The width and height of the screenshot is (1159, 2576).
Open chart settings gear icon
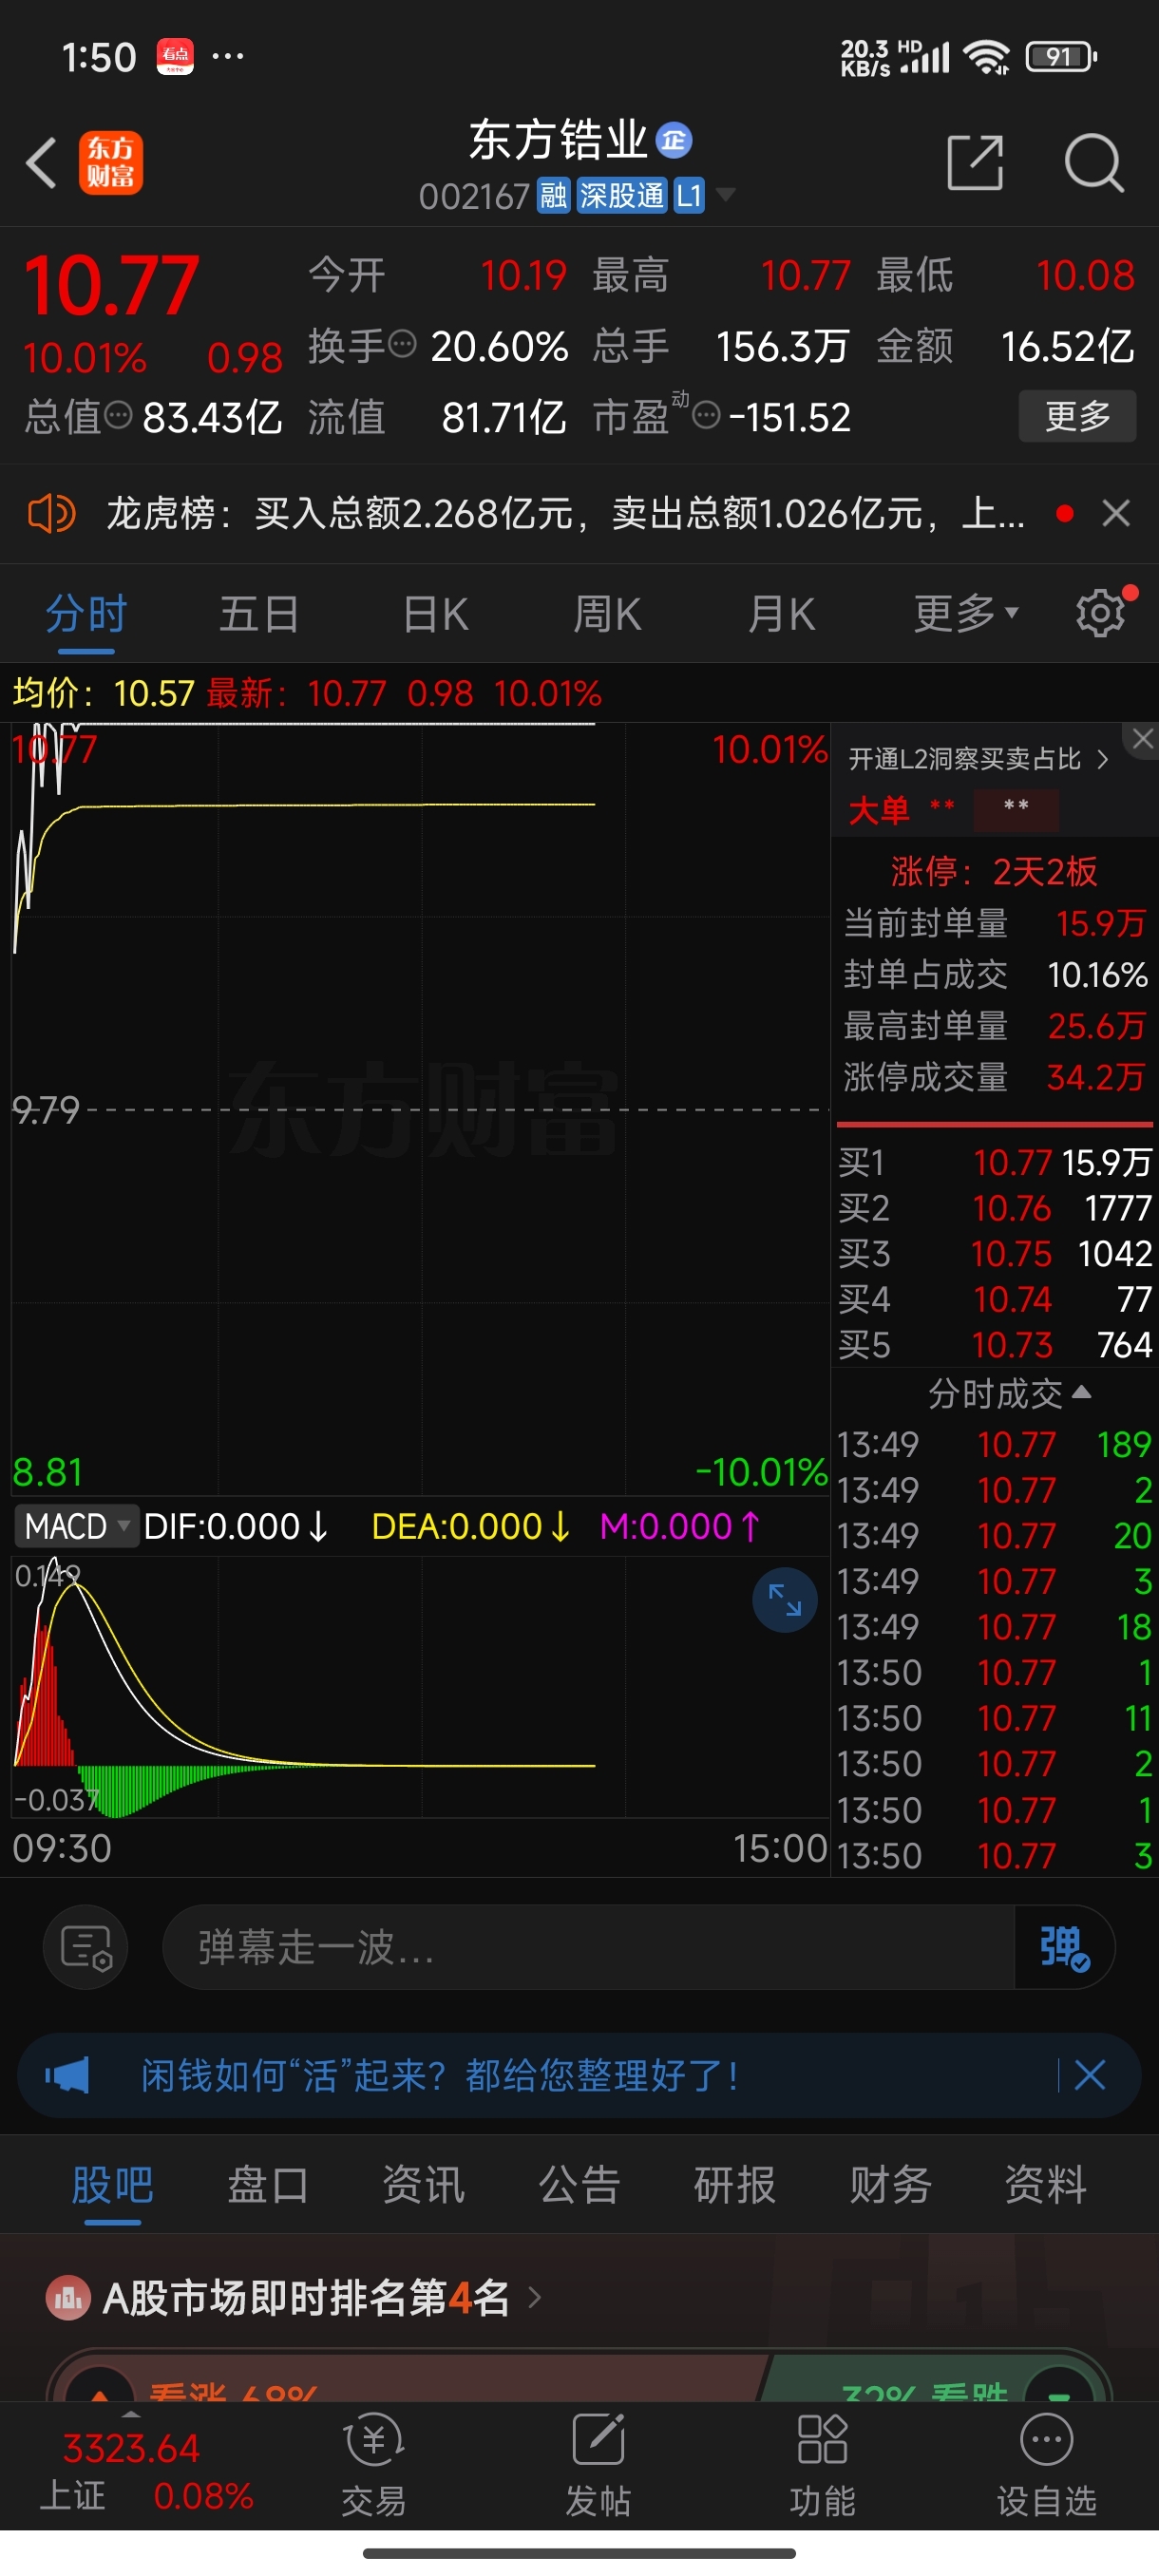click(1101, 613)
